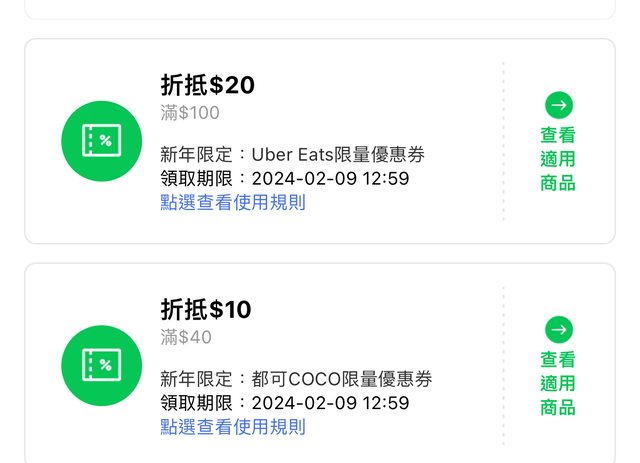View usage rules link for Uber Eats coupon

(233, 202)
